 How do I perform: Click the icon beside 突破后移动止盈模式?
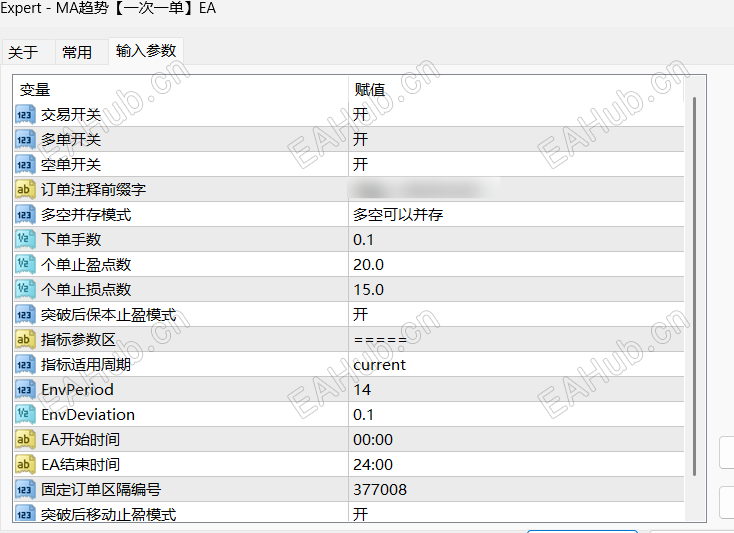point(25,513)
